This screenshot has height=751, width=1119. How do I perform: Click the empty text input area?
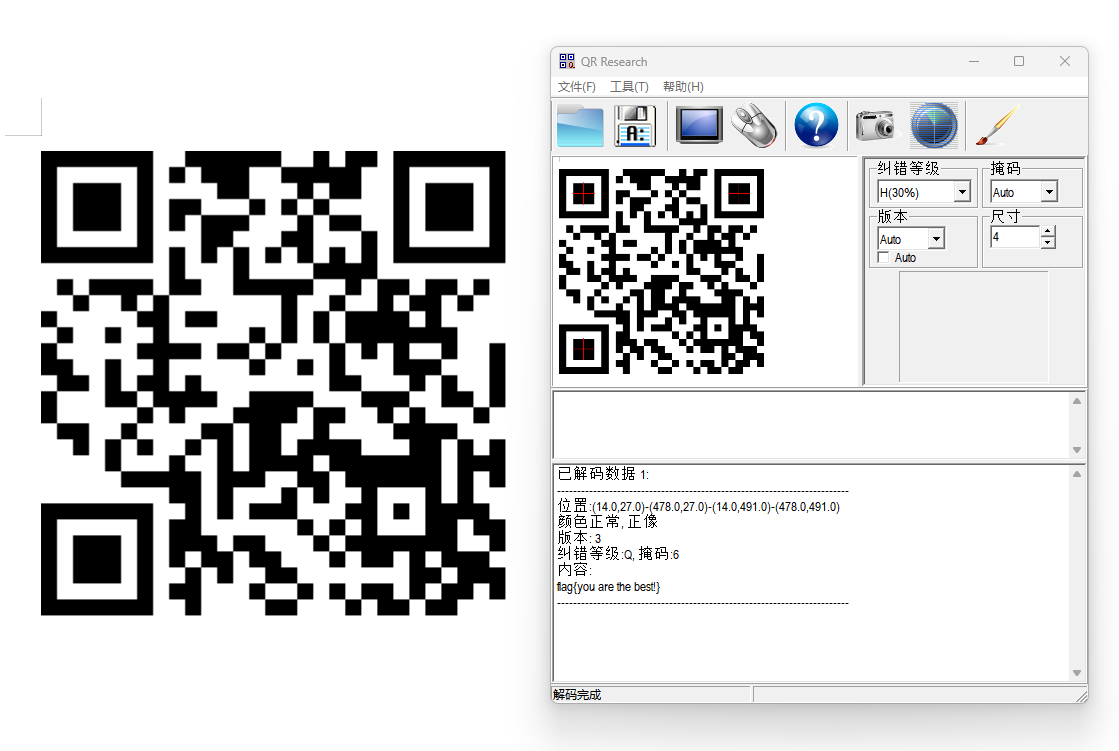coord(811,425)
